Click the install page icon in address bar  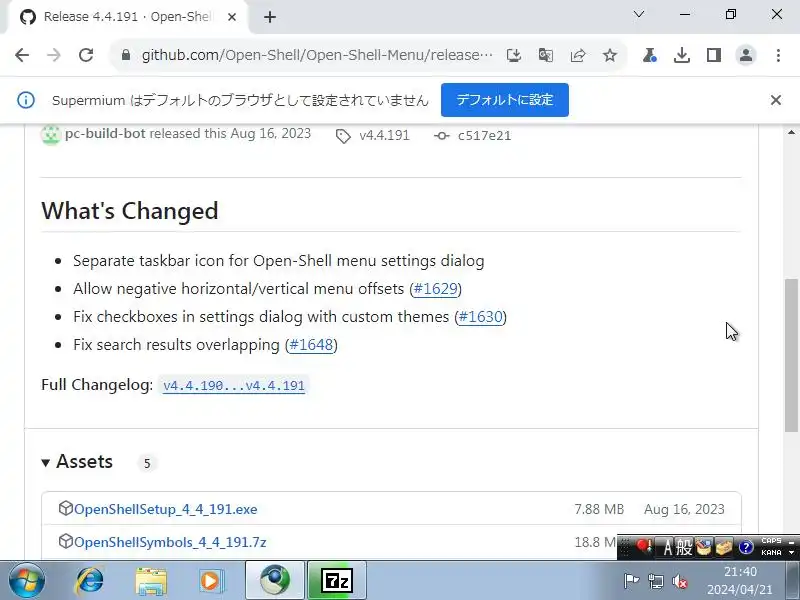point(514,55)
